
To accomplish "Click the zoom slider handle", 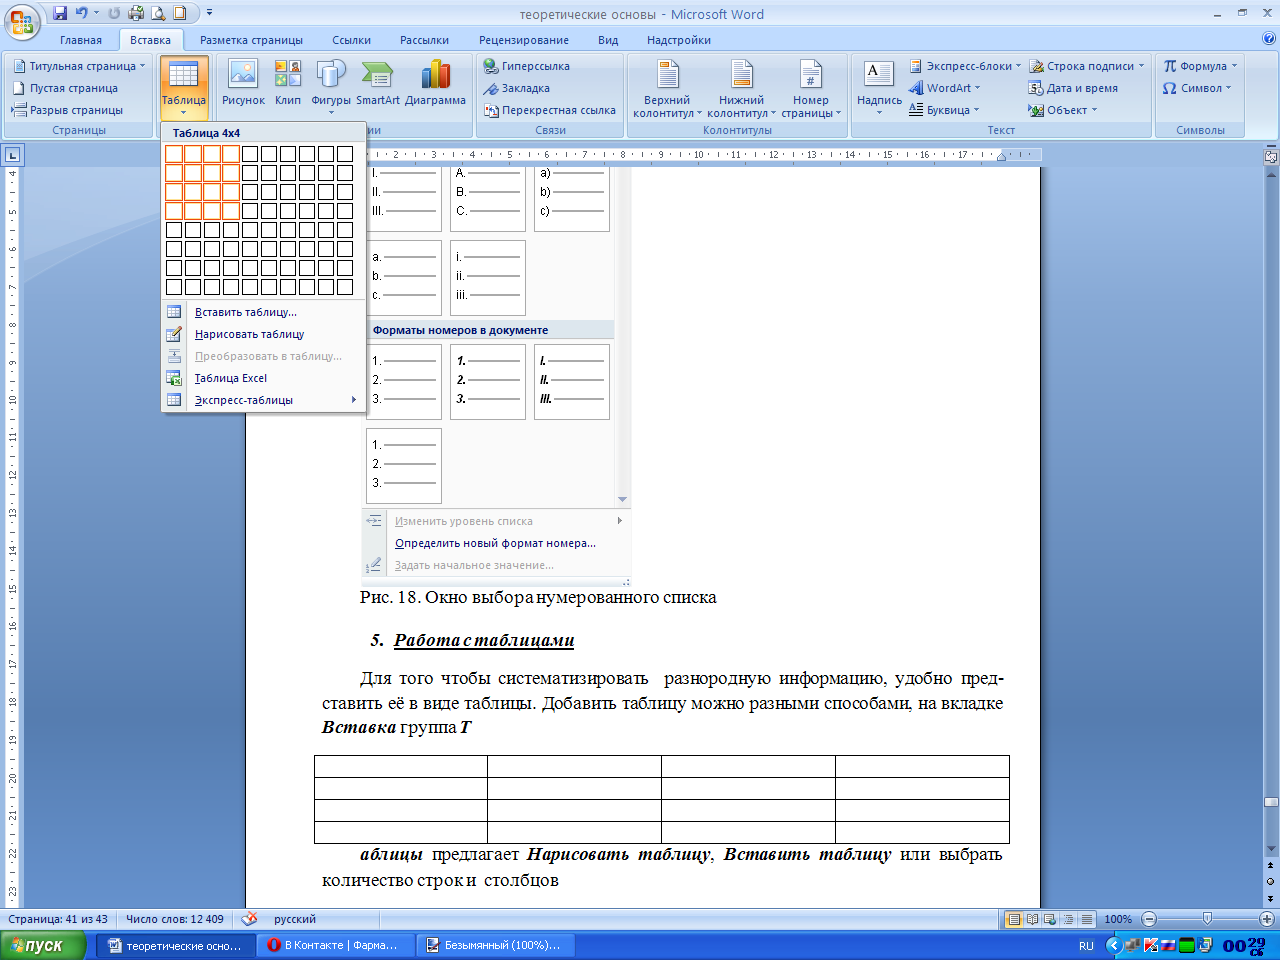I will click(1207, 919).
